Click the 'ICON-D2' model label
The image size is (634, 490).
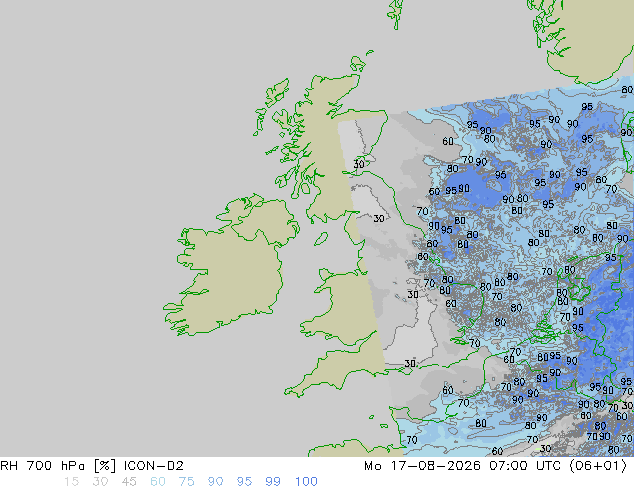pos(154,466)
